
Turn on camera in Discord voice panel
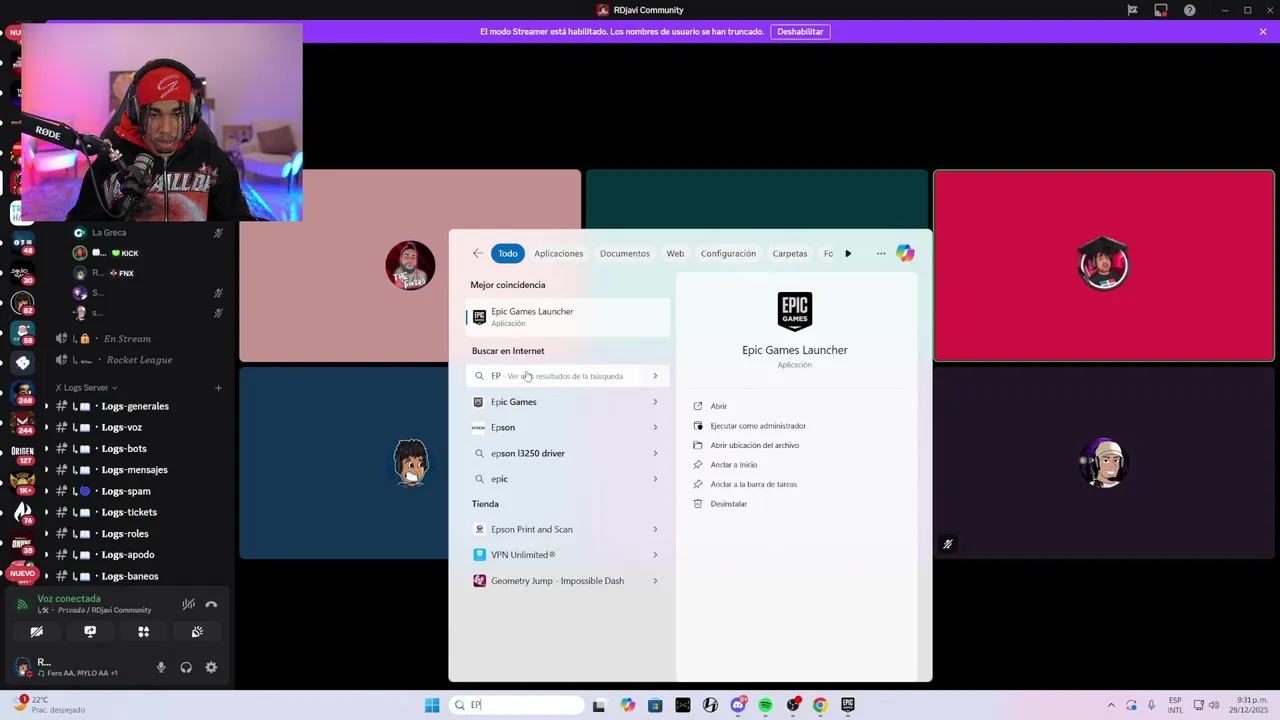(x=36, y=632)
